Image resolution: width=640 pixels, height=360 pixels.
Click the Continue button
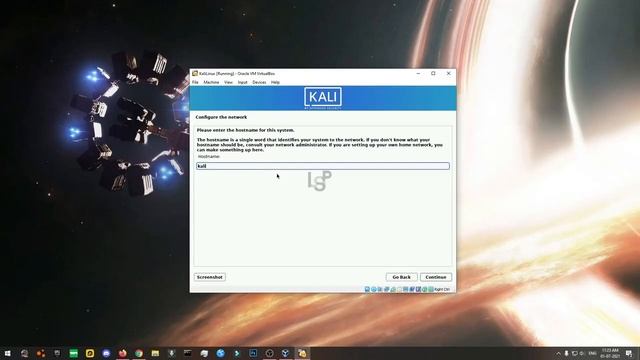pyautogui.click(x=436, y=277)
